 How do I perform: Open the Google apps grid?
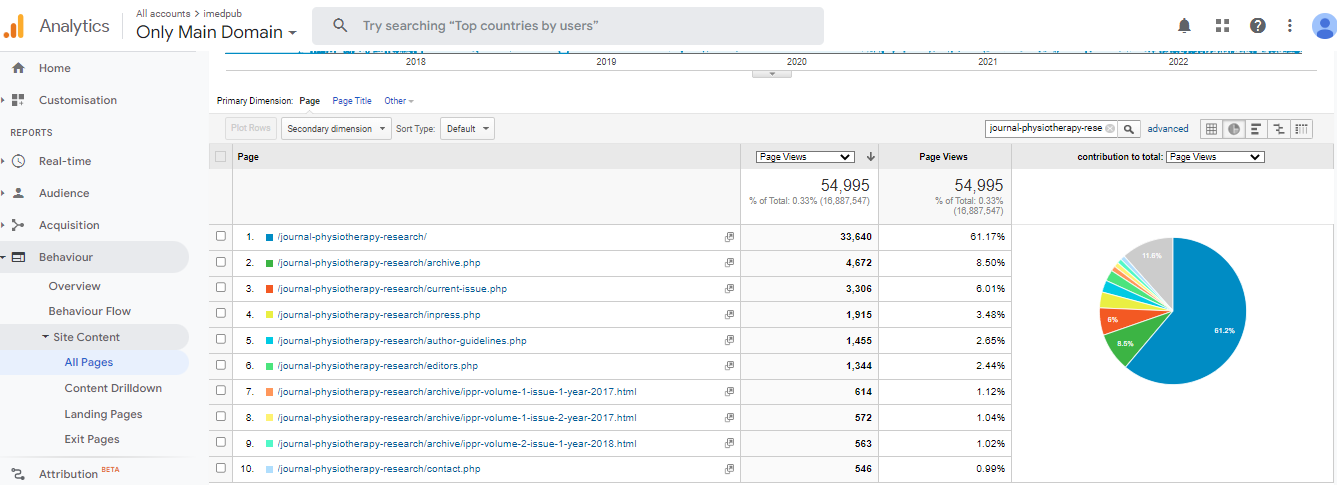(1222, 26)
